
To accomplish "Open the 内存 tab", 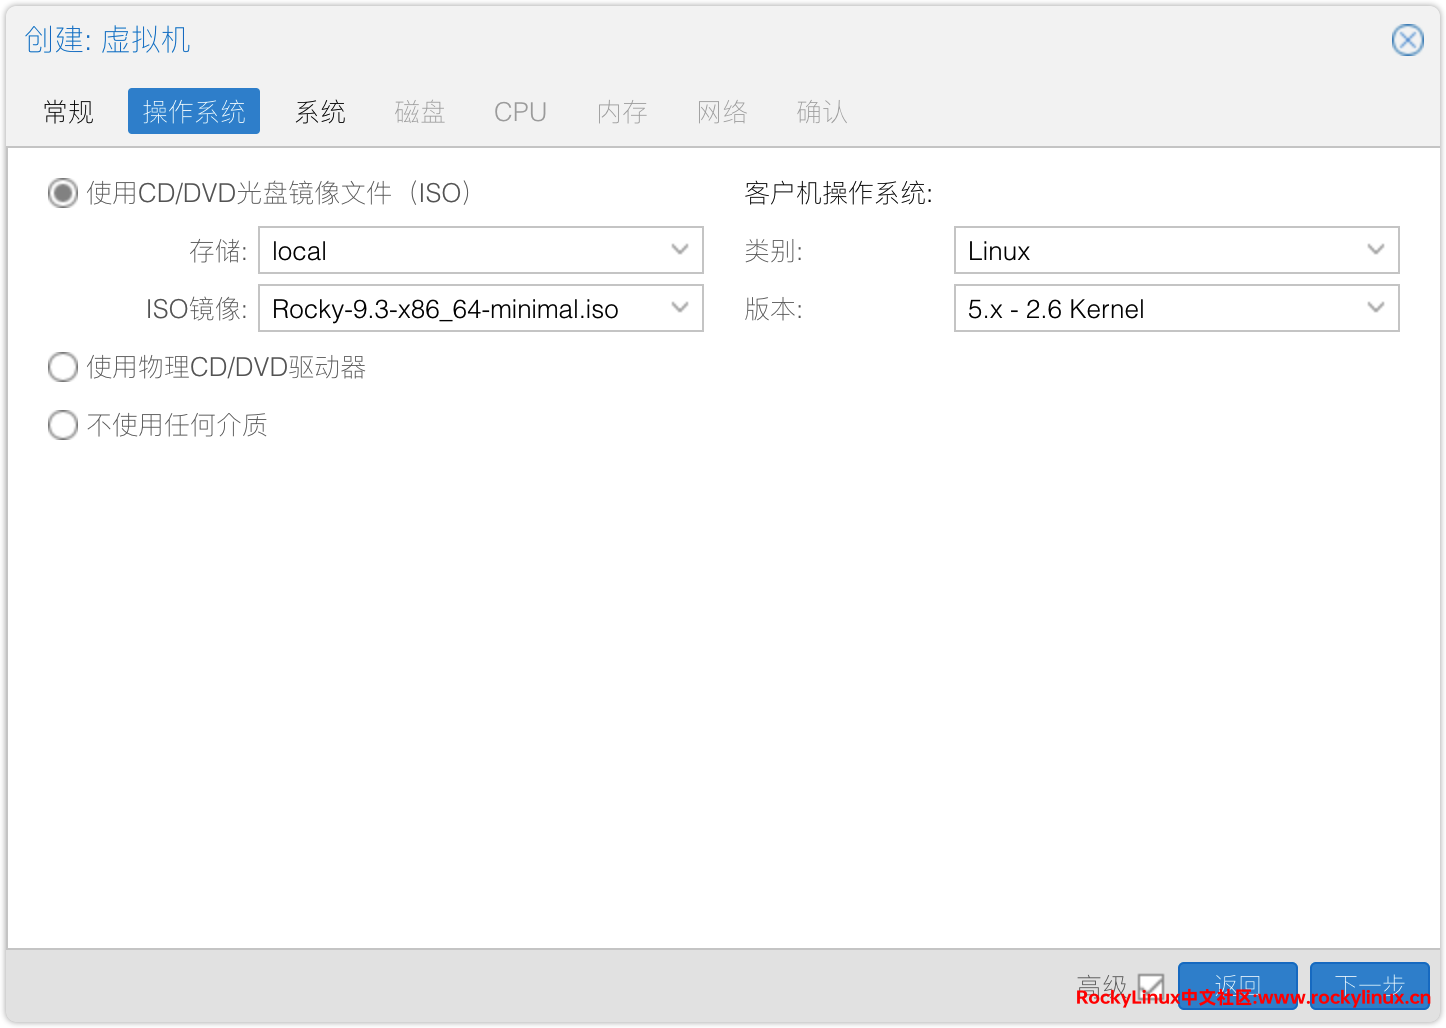I will pyautogui.click(x=622, y=112).
